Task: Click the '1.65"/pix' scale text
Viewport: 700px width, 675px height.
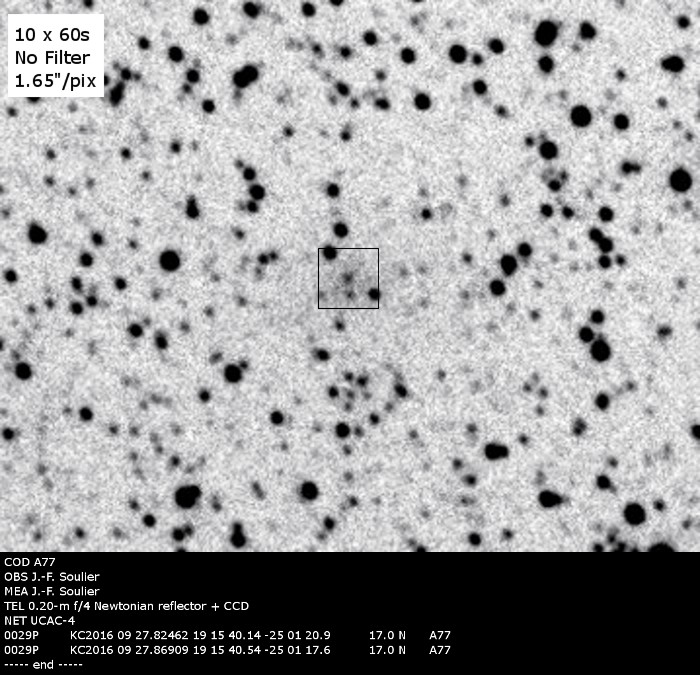Action: (x=55, y=81)
